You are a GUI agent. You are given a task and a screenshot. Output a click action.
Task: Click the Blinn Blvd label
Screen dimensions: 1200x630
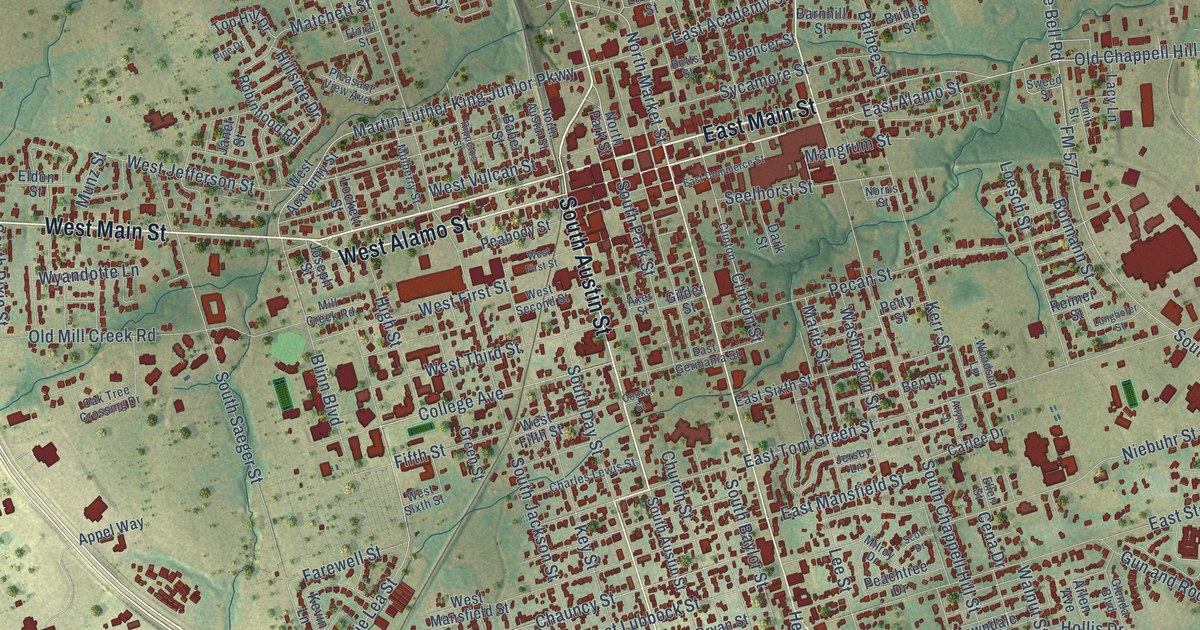pyautogui.click(x=326, y=389)
